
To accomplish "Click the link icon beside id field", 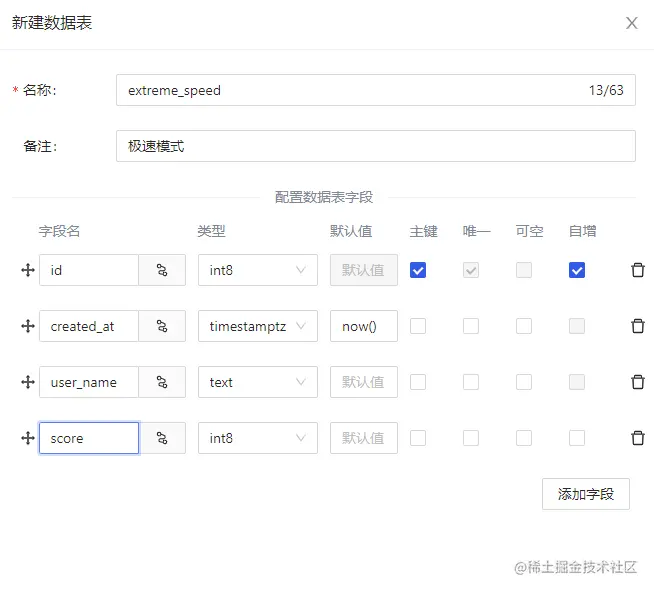I will tap(162, 270).
